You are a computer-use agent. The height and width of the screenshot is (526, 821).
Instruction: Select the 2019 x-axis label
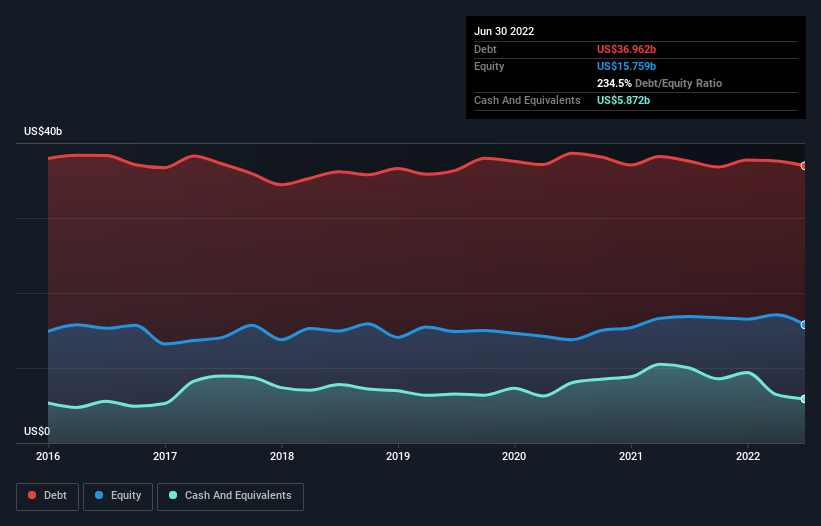point(398,456)
